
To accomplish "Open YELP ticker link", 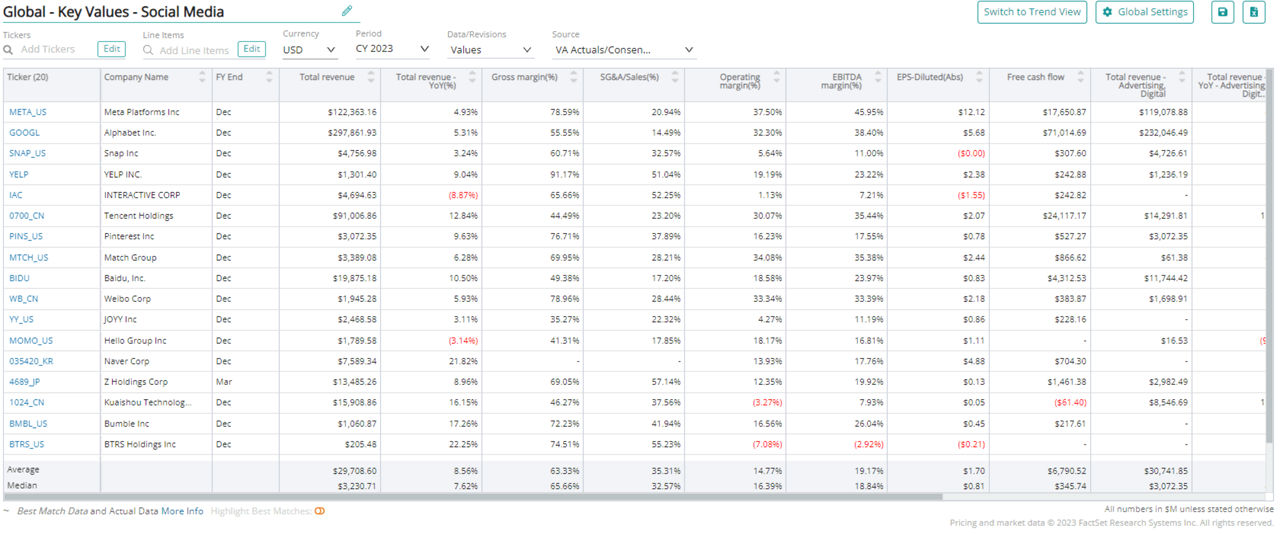I will (20, 174).
